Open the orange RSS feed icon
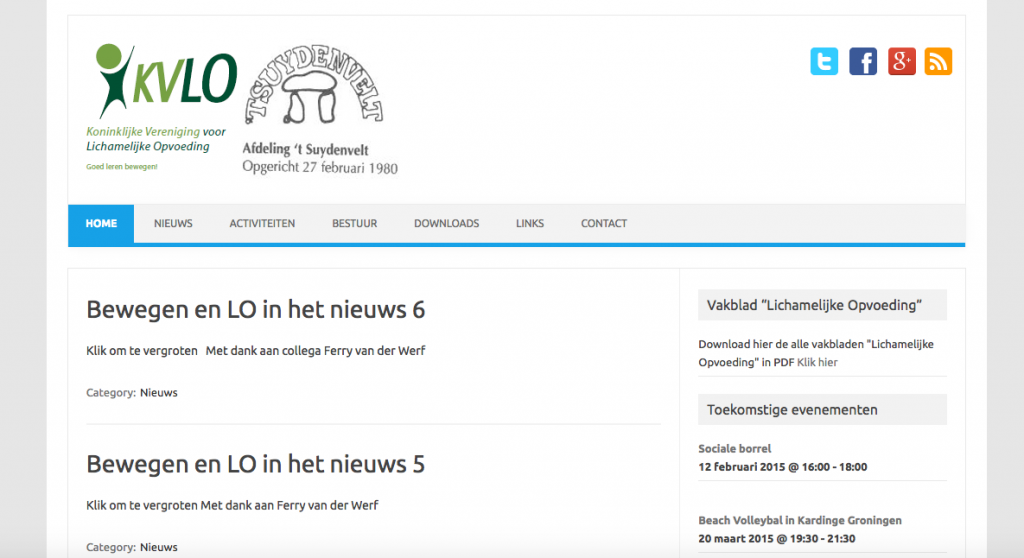The height and width of the screenshot is (558, 1024). [x=938, y=61]
